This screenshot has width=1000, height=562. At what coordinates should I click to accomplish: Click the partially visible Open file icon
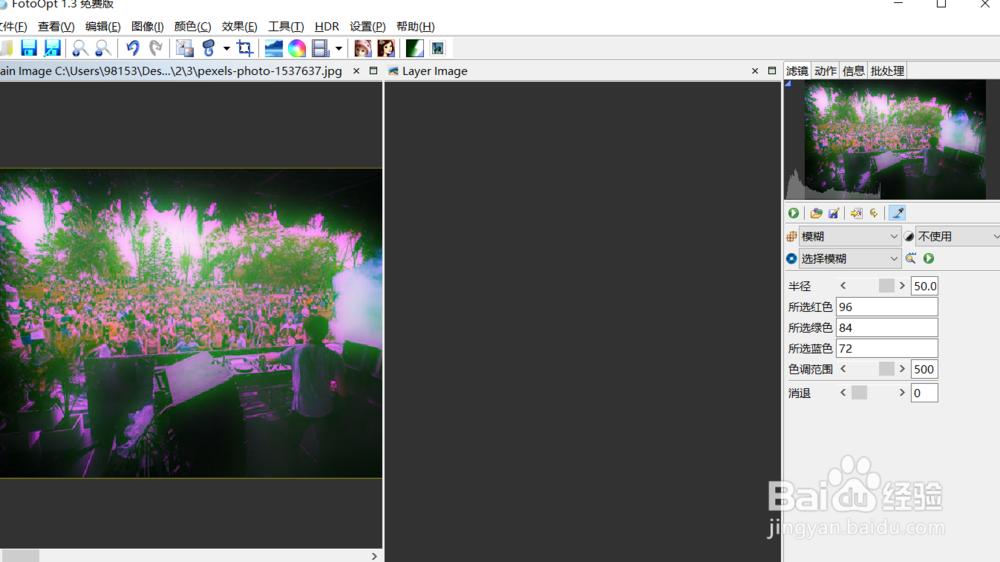click(x=6, y=48)
